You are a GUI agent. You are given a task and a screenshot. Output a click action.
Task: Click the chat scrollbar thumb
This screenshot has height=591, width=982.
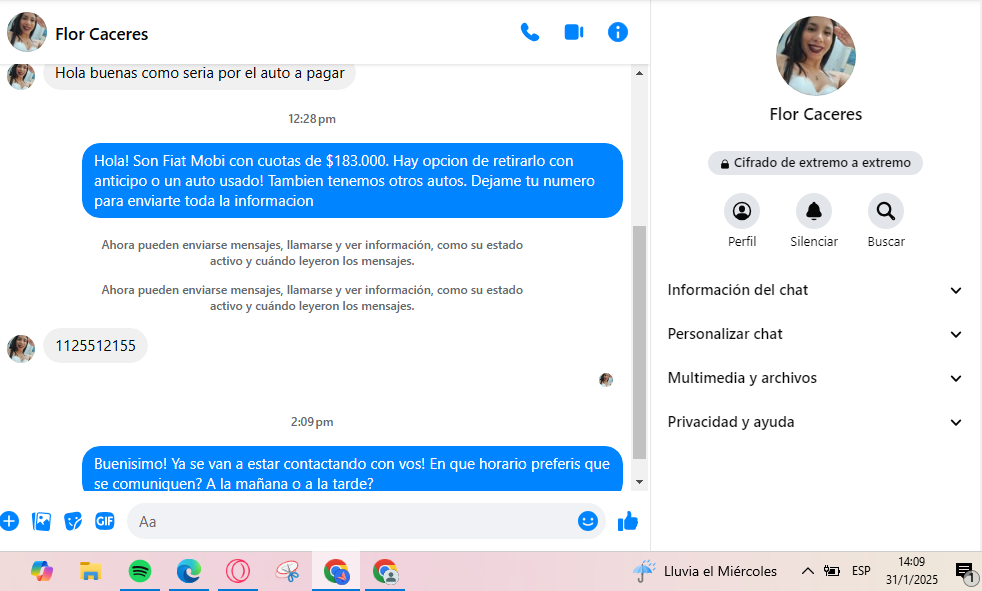tap(639, 342)
